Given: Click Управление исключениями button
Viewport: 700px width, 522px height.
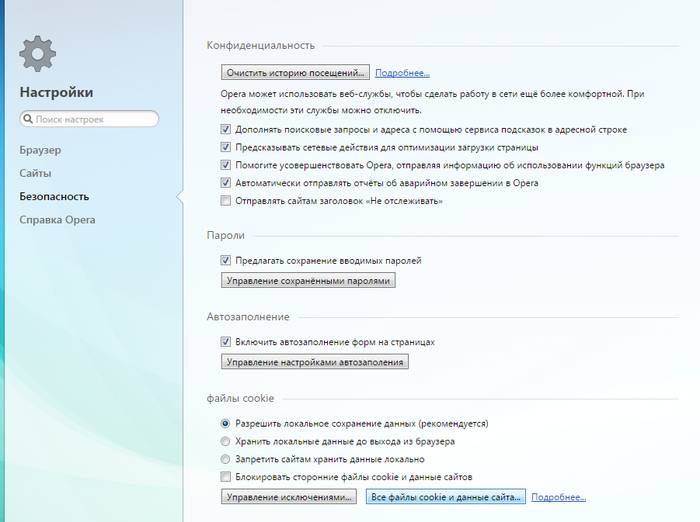Looking at the screenshot, I should click(x=289, y=497).
